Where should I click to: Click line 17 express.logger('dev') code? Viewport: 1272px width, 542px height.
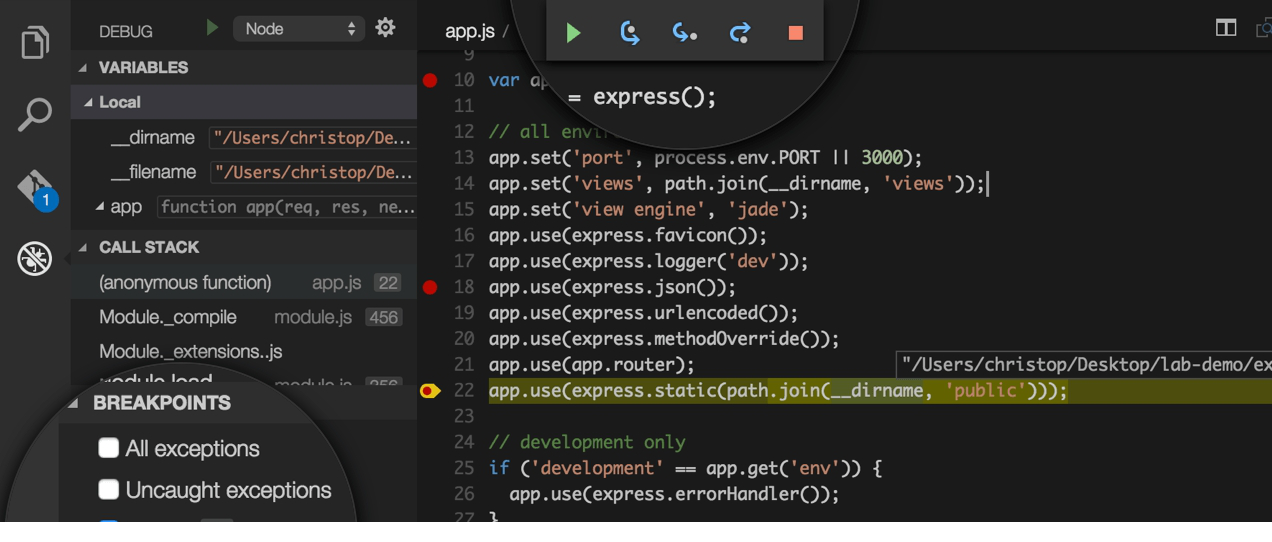coord(648,262)
